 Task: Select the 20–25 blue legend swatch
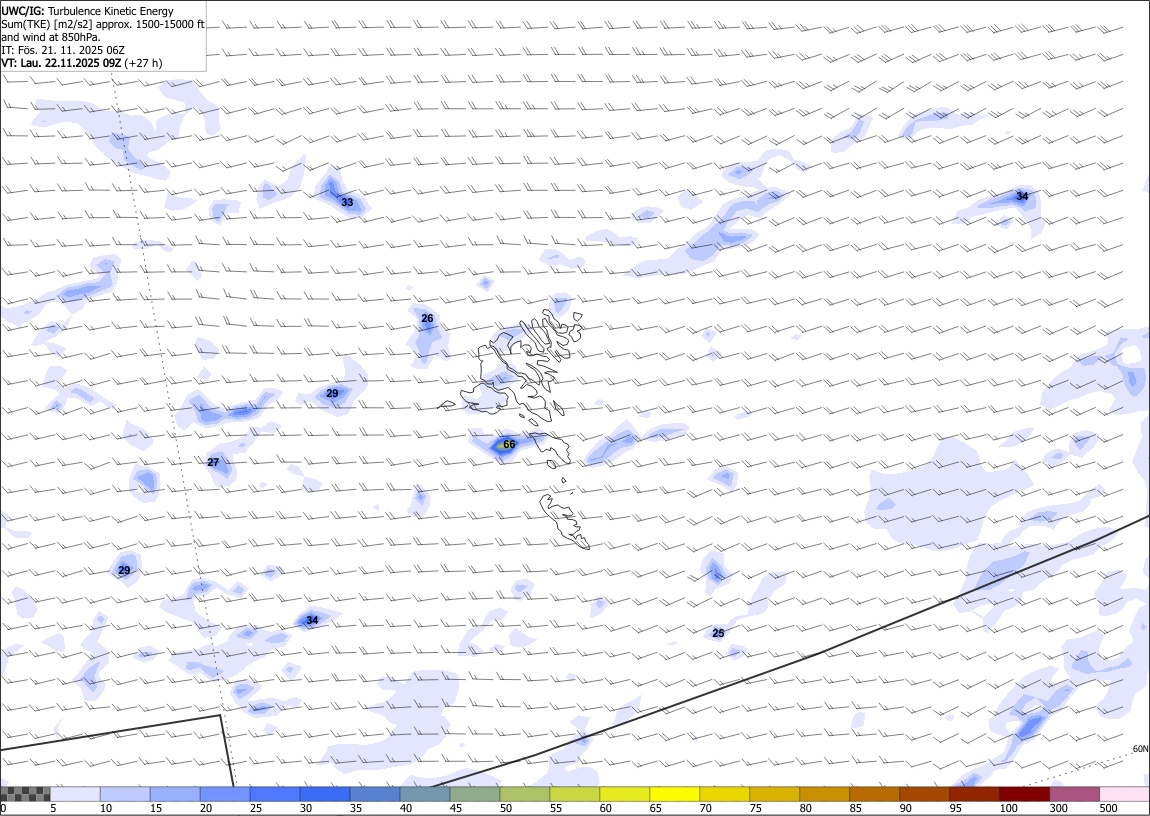click(224, 794)
